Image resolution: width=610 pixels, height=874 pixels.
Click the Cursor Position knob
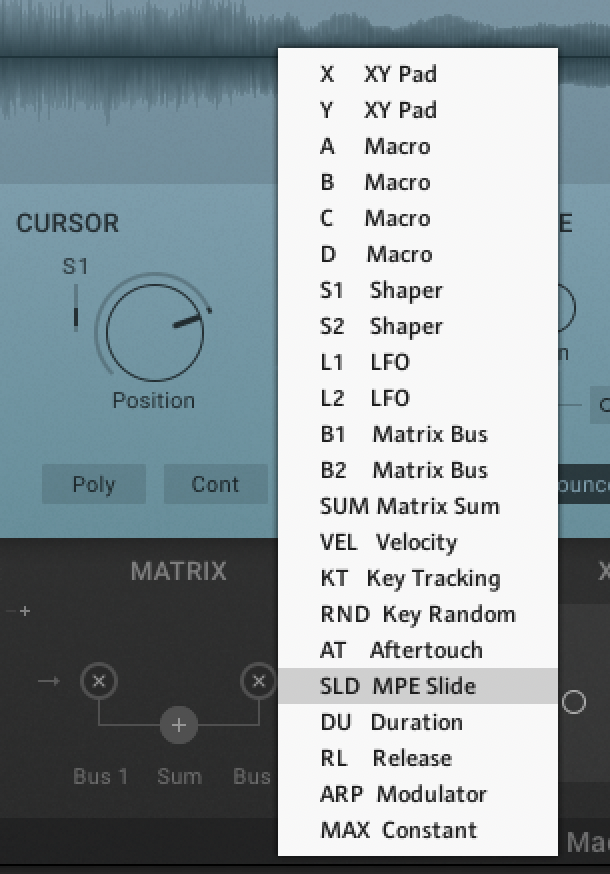[154, 332]
